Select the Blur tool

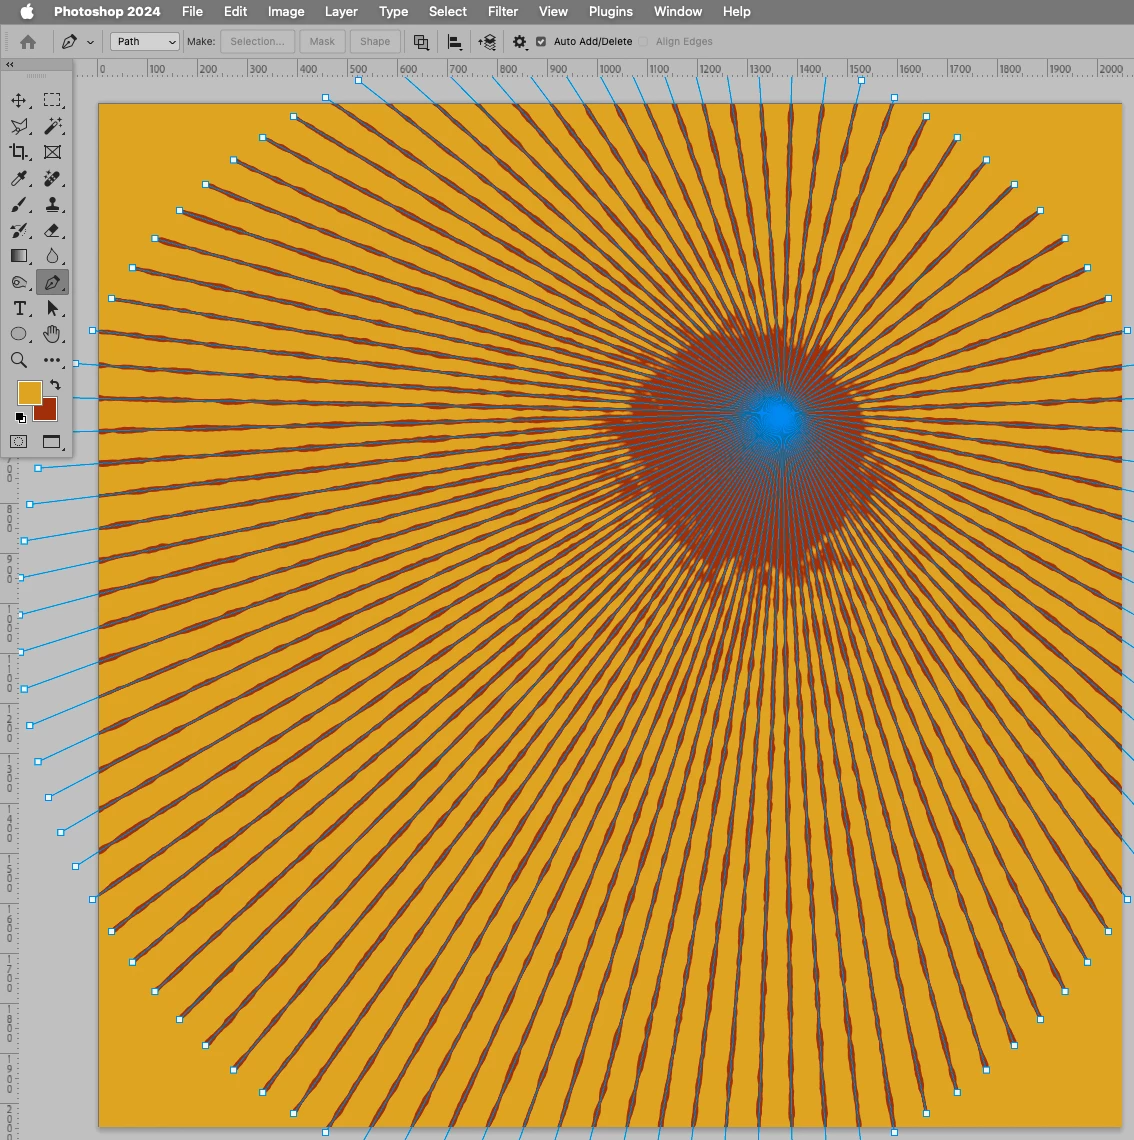(52, 256)
